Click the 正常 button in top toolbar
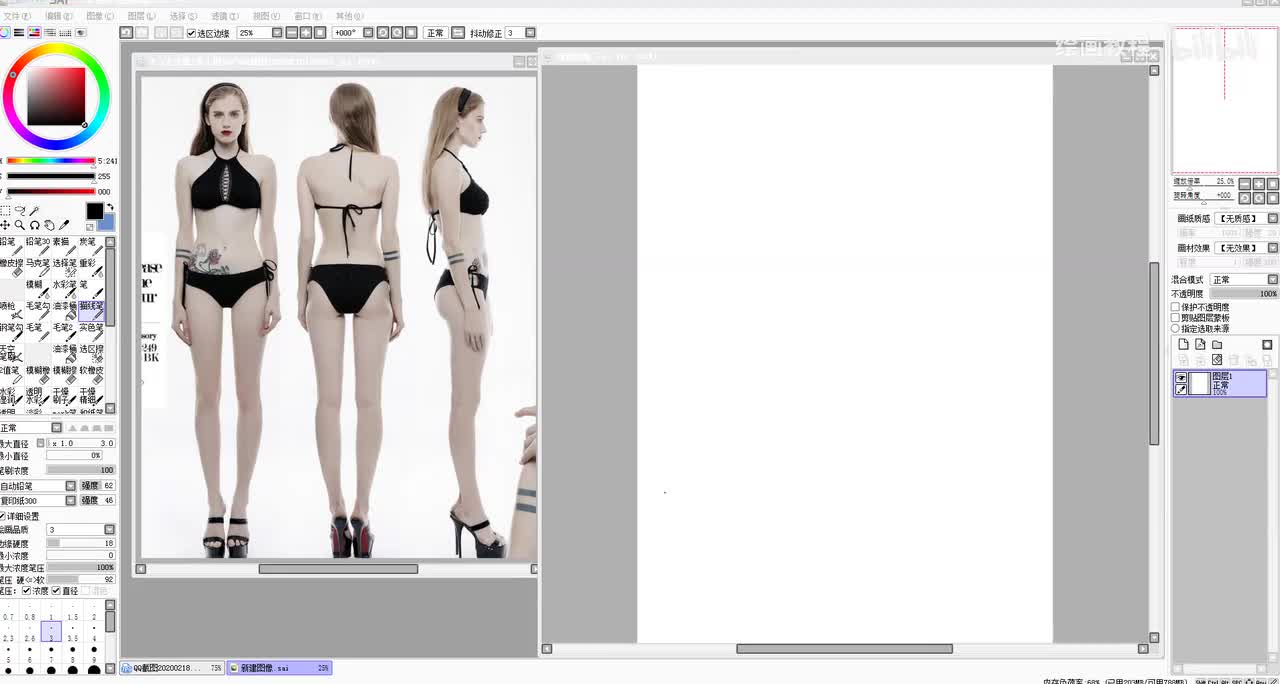Image resolution: width=1280 pixels, height=684 pixels. click(435, 33)
